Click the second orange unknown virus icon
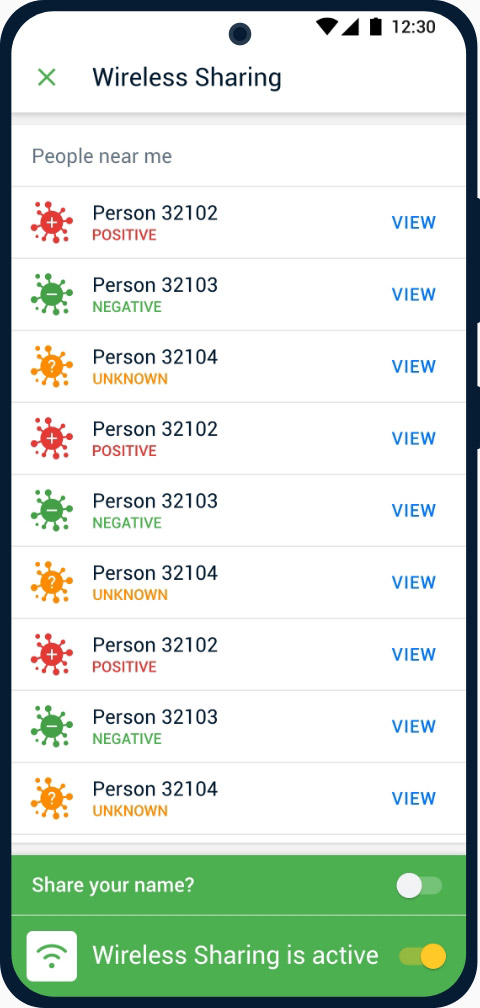This screenshot has width=480, height=1008. [x=51, y=582]
